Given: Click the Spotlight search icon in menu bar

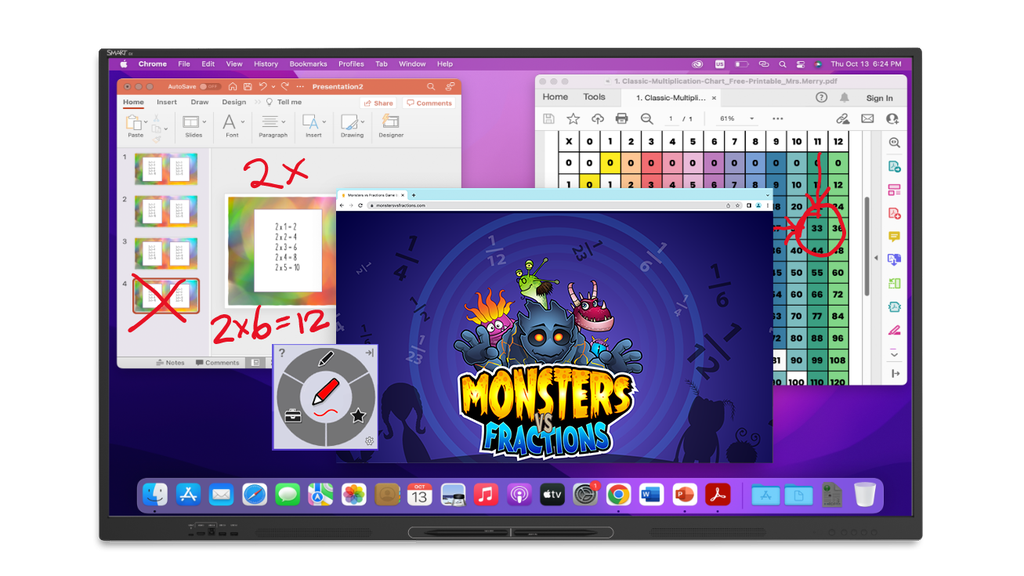Looking at the screenshot, I should (x=782, y=64).
